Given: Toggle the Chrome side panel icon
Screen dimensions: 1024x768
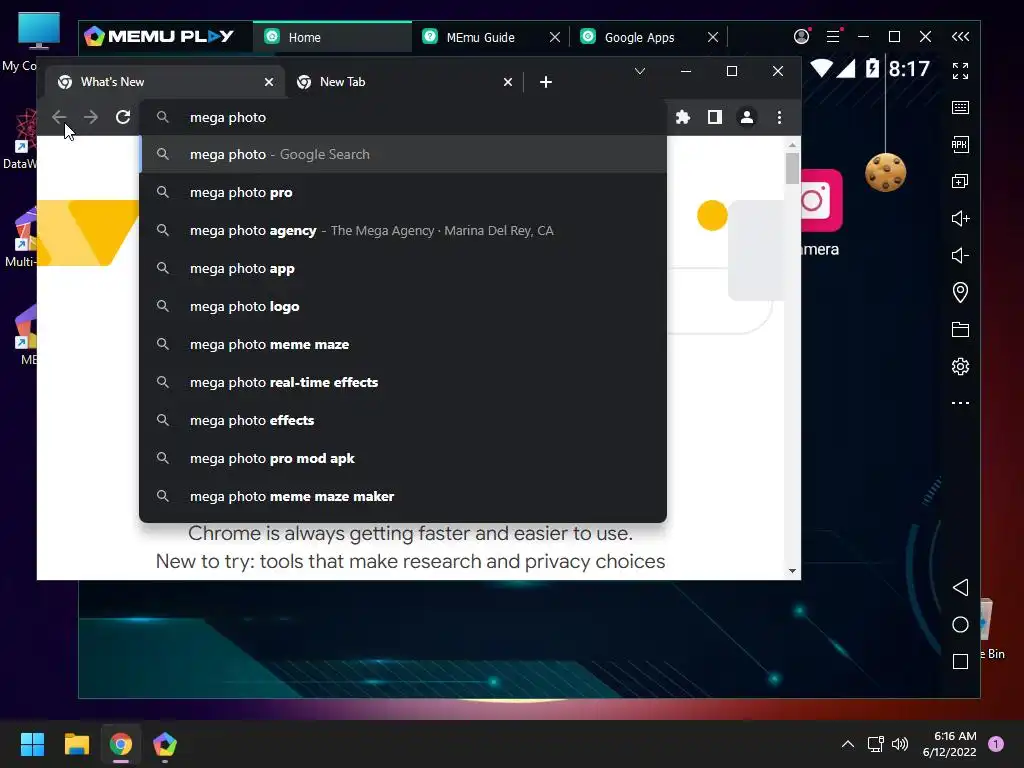Looking at the screenshot, I should (x=714, y=118).
